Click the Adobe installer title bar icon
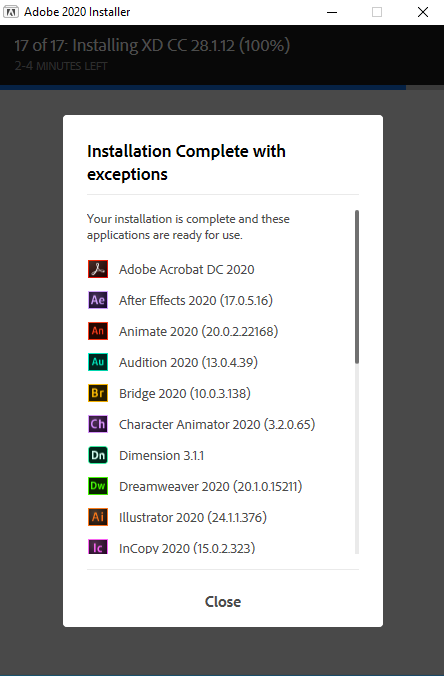The image size is (444, 676). [11, 12]
